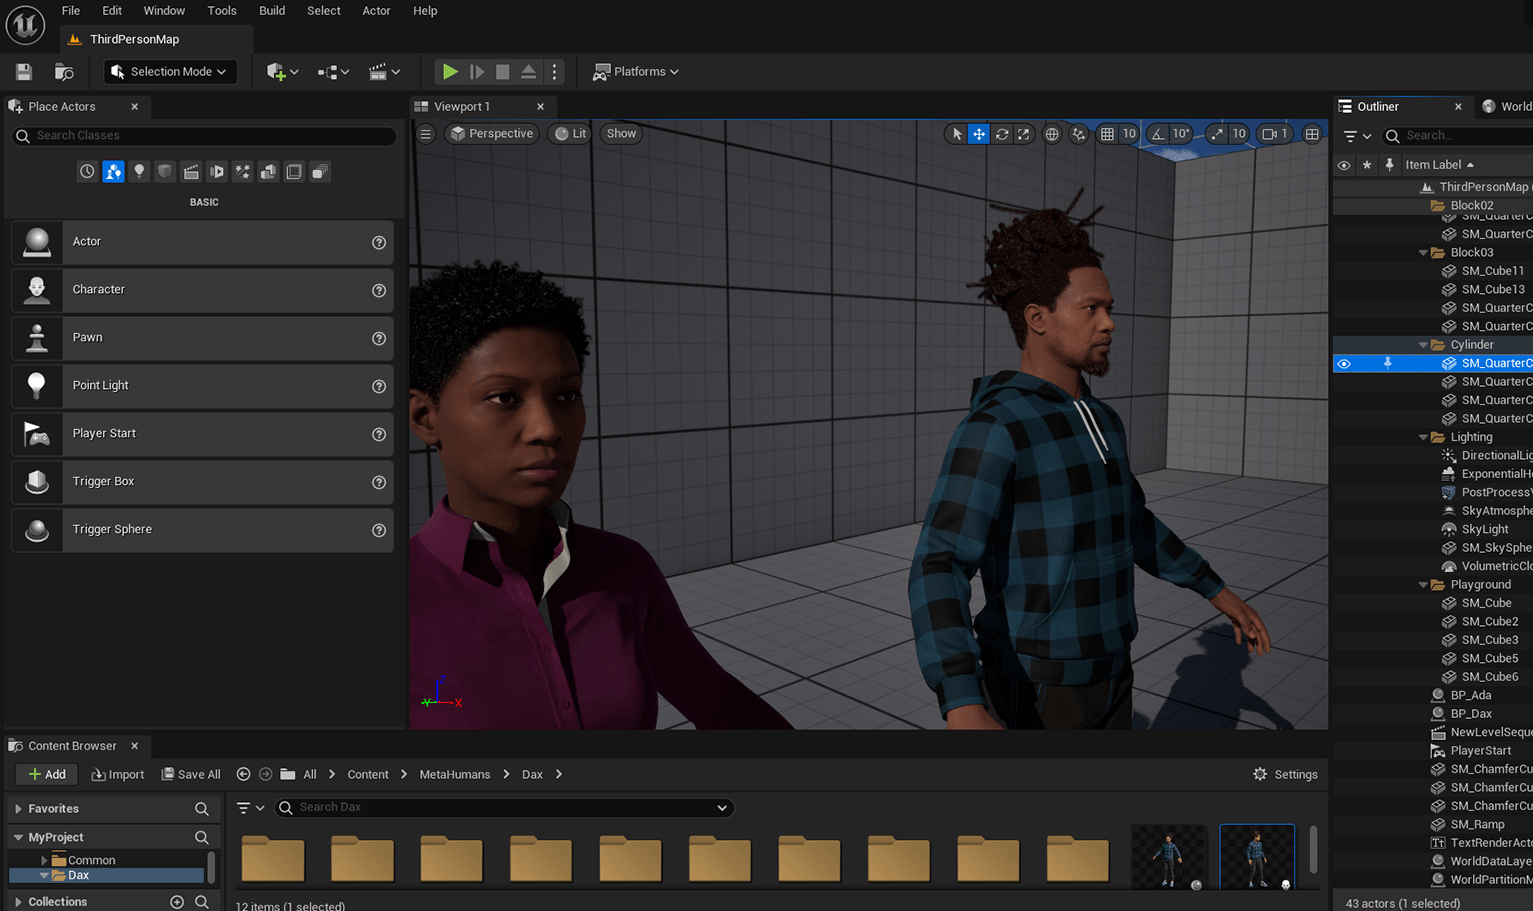The width and height of the screenshot is (1533, 911).
Task: Select the Shapes category cube icon
Action: tap(165, 172)
